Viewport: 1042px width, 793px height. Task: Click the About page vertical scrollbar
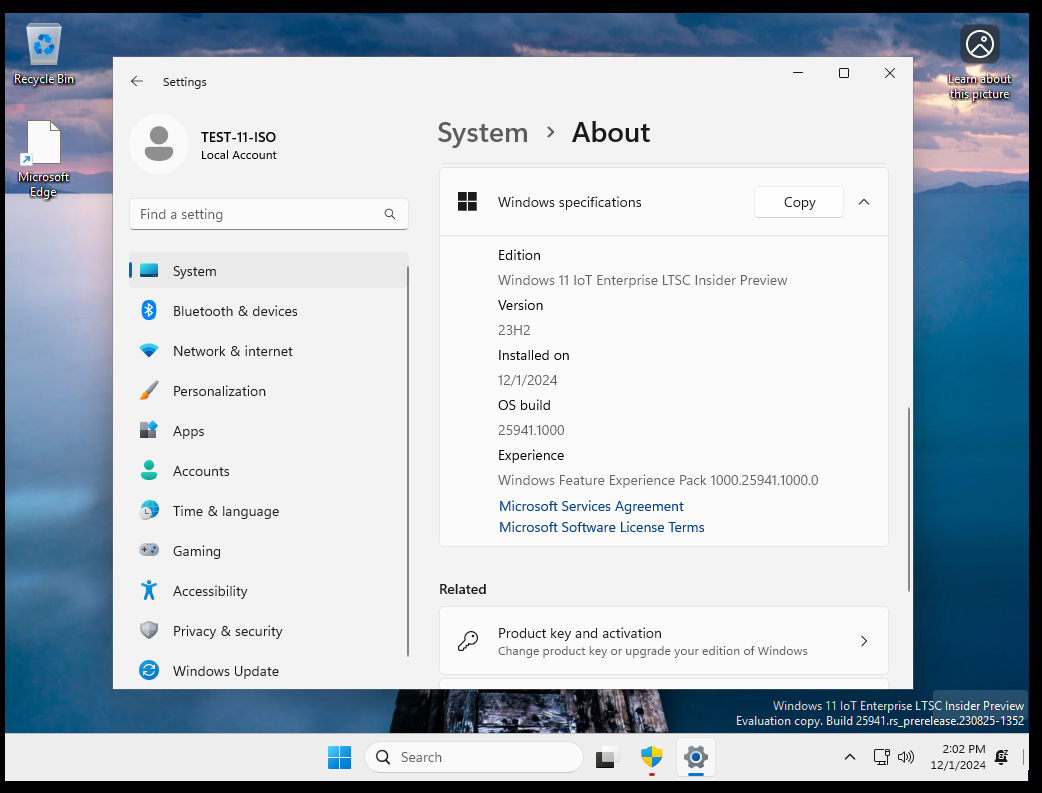coord(908,499)
